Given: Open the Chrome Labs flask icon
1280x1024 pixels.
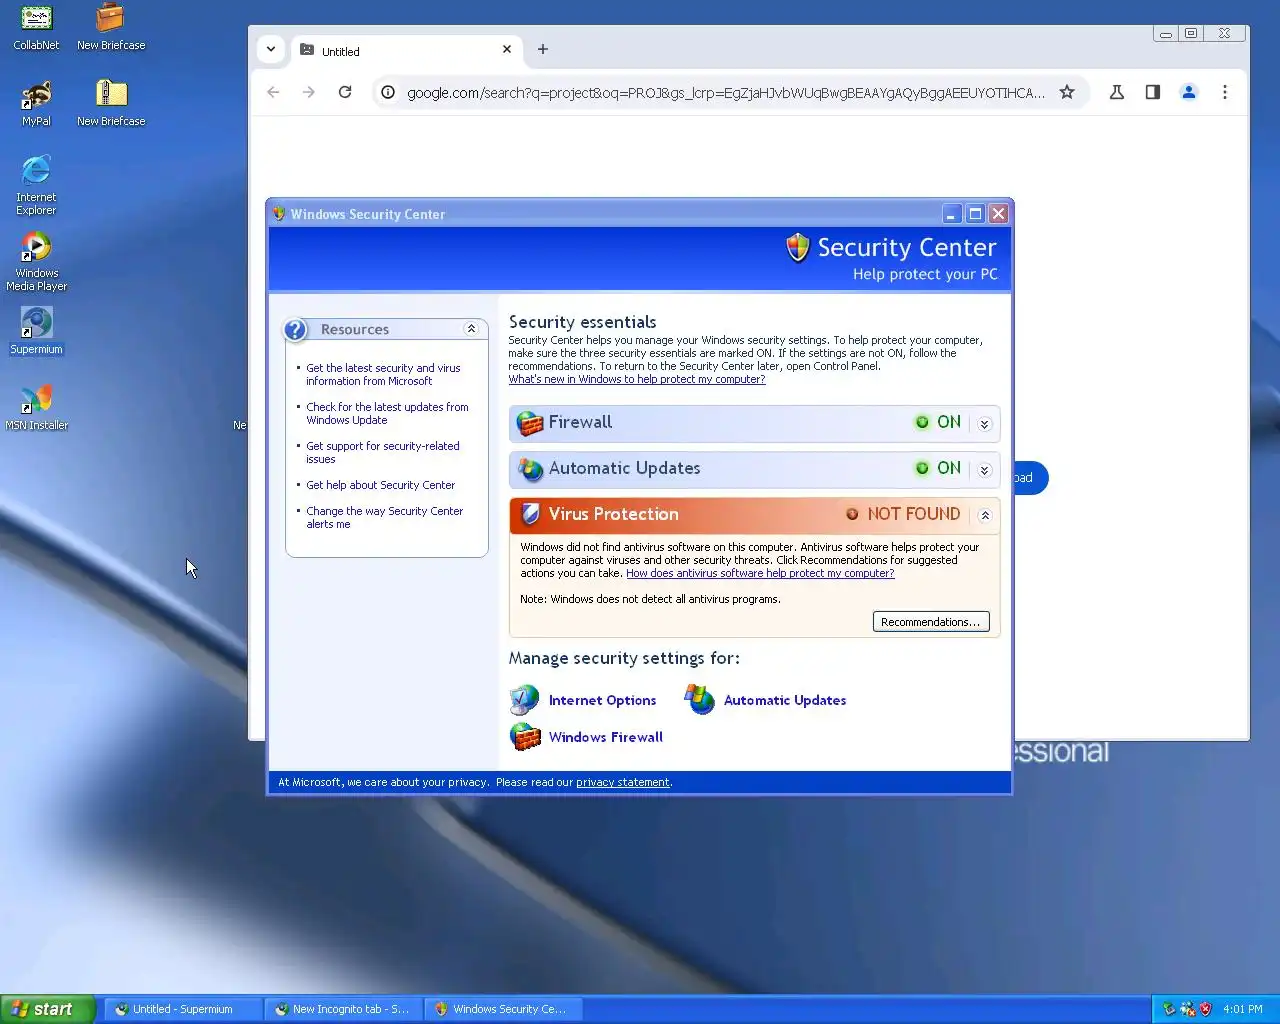Looking at the screenshot, I should tap(1117, 92).
